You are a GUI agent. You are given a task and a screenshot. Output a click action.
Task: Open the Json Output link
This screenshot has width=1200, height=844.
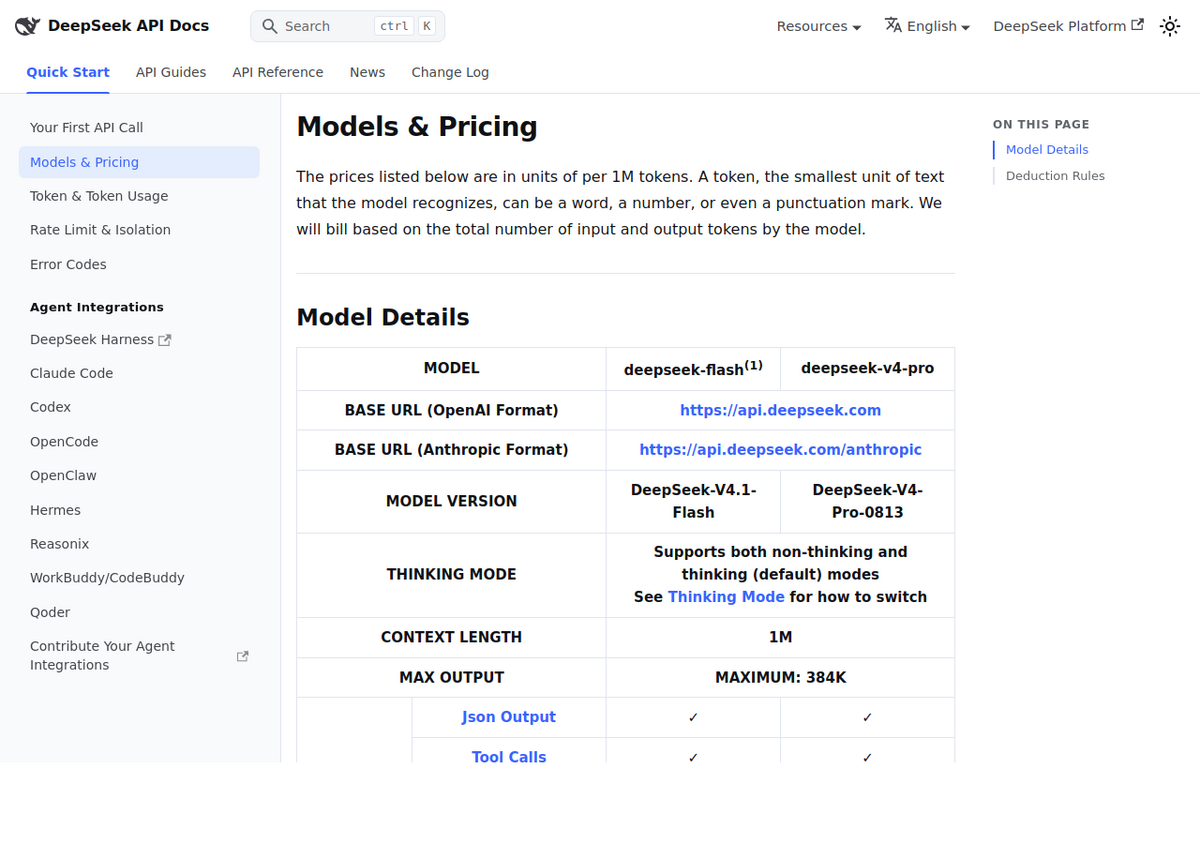(x=508, y=717)
